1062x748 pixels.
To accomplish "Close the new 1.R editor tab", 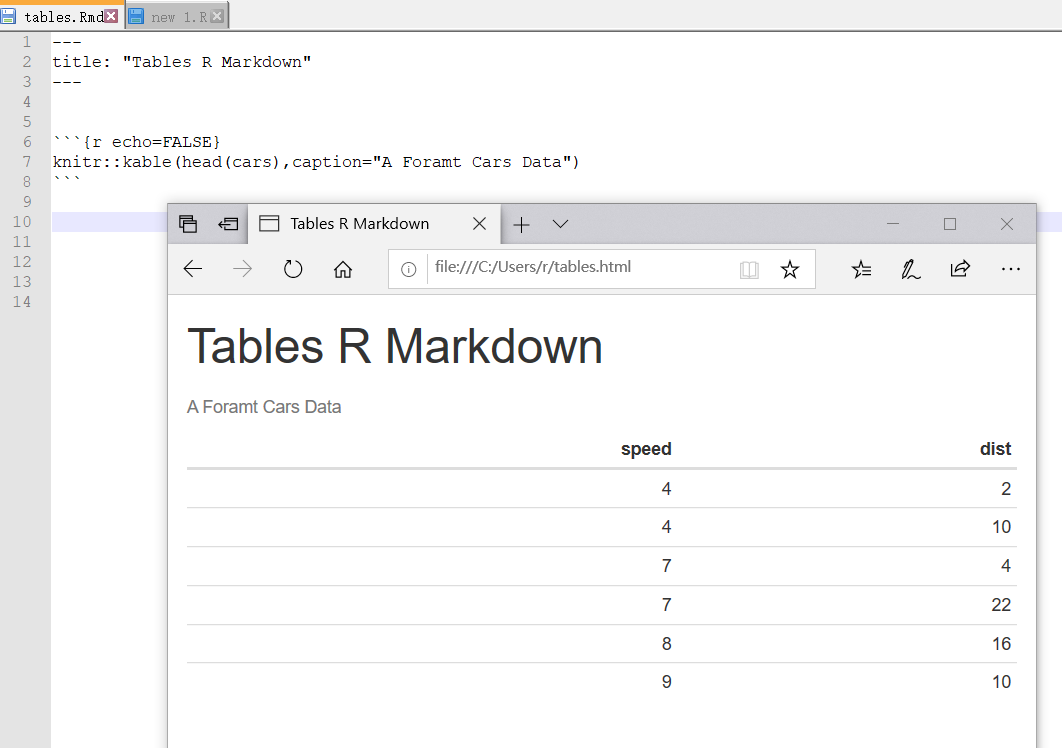I will point(217,16).
